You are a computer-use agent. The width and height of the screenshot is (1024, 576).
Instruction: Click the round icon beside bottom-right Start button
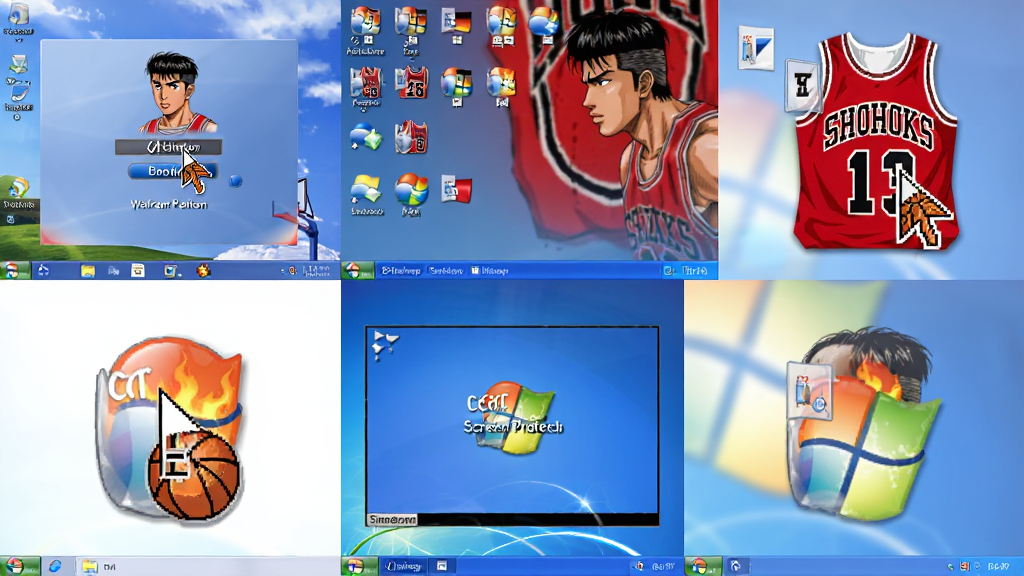coord(736,566)
